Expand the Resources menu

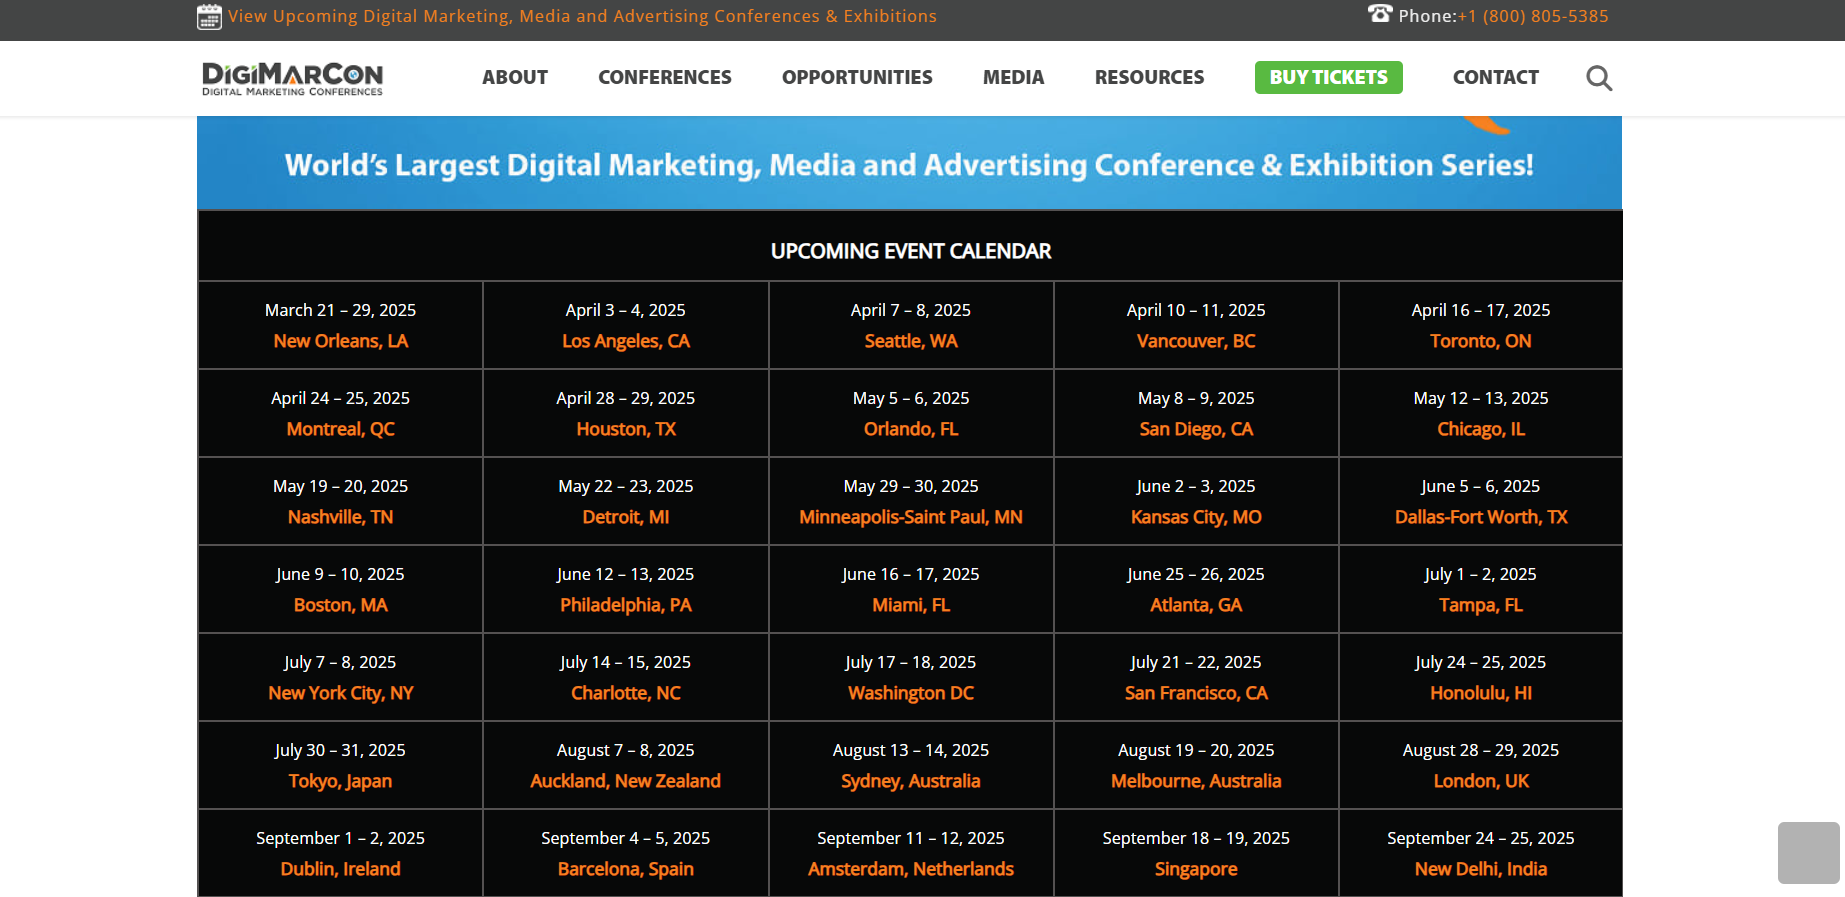pos(1149,77)
